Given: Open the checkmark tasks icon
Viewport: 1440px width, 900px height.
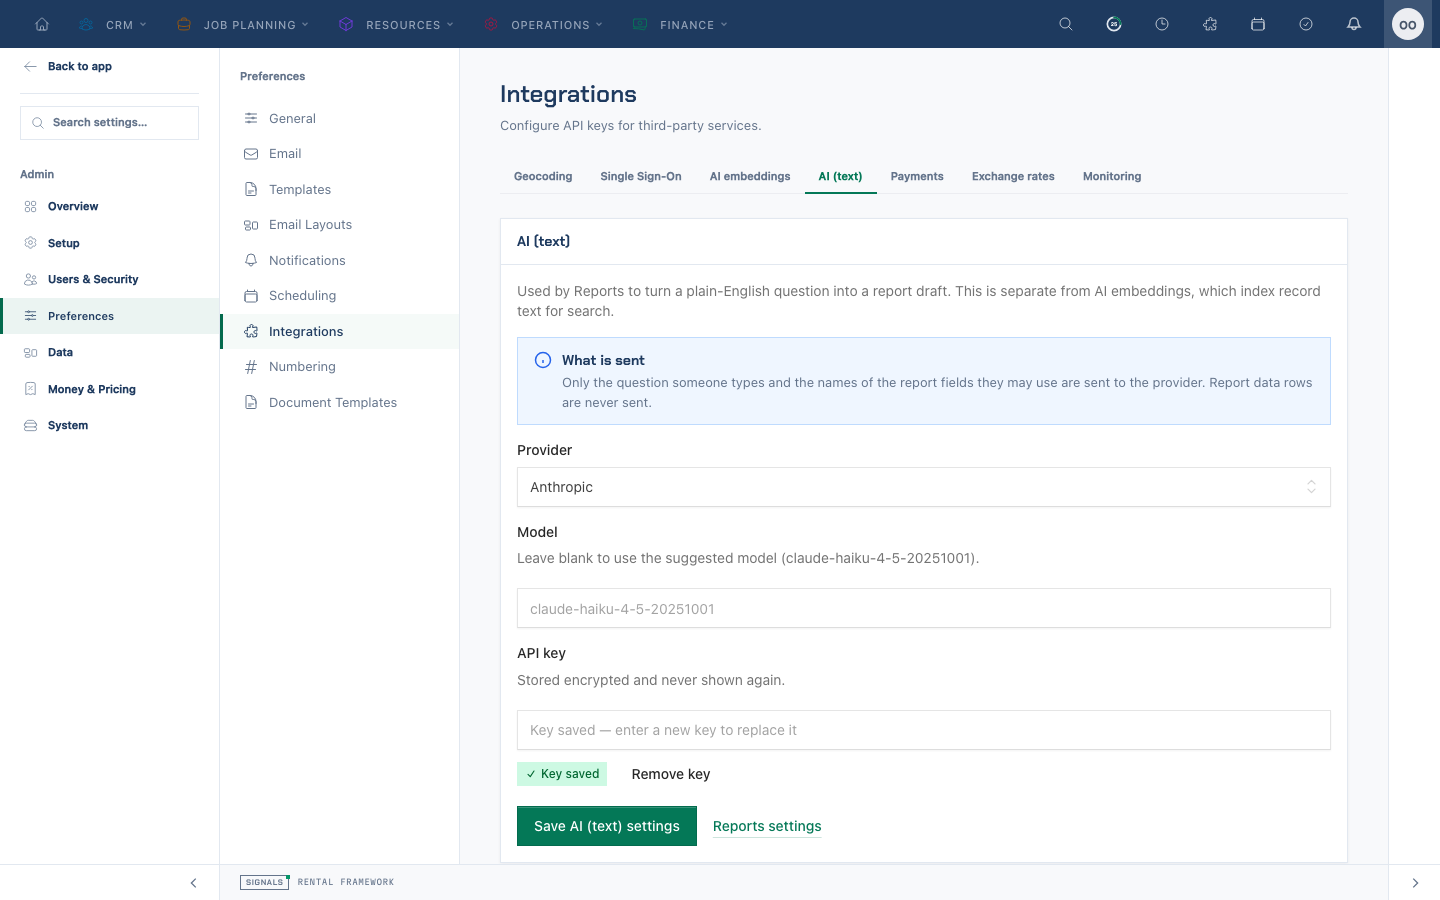Looking at the screenshot, I should [1306, 24].
